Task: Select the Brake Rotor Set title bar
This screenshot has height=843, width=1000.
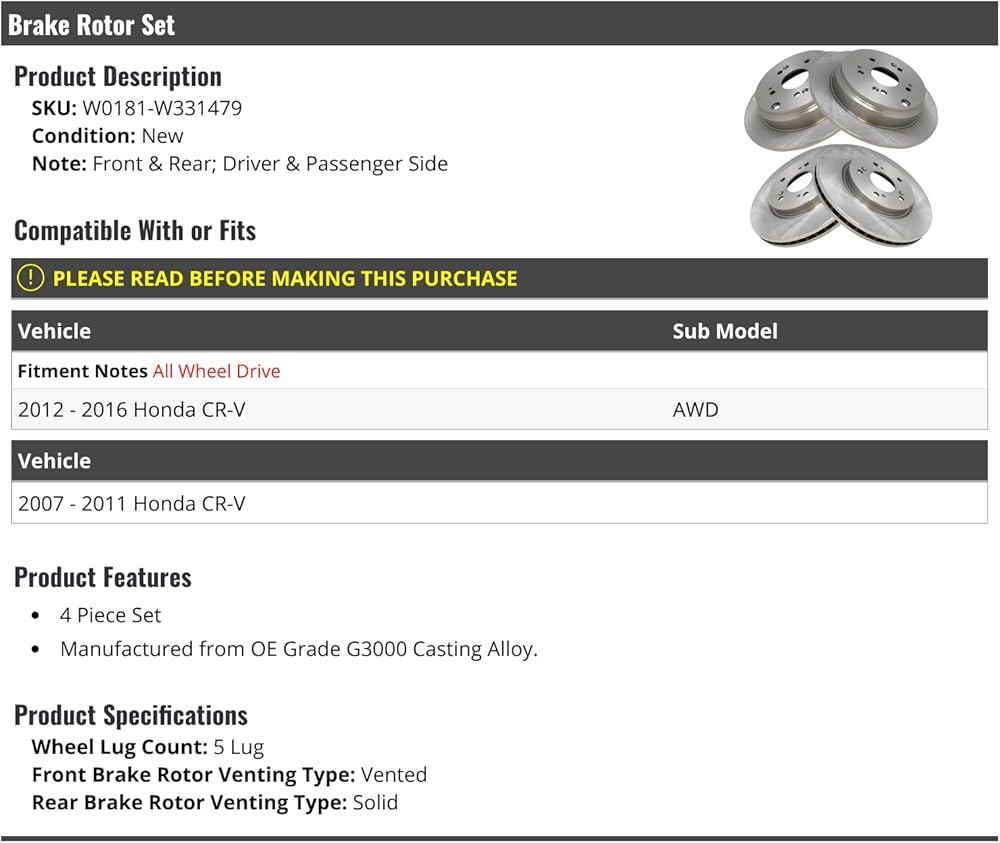Action: (x=500, y=24)
